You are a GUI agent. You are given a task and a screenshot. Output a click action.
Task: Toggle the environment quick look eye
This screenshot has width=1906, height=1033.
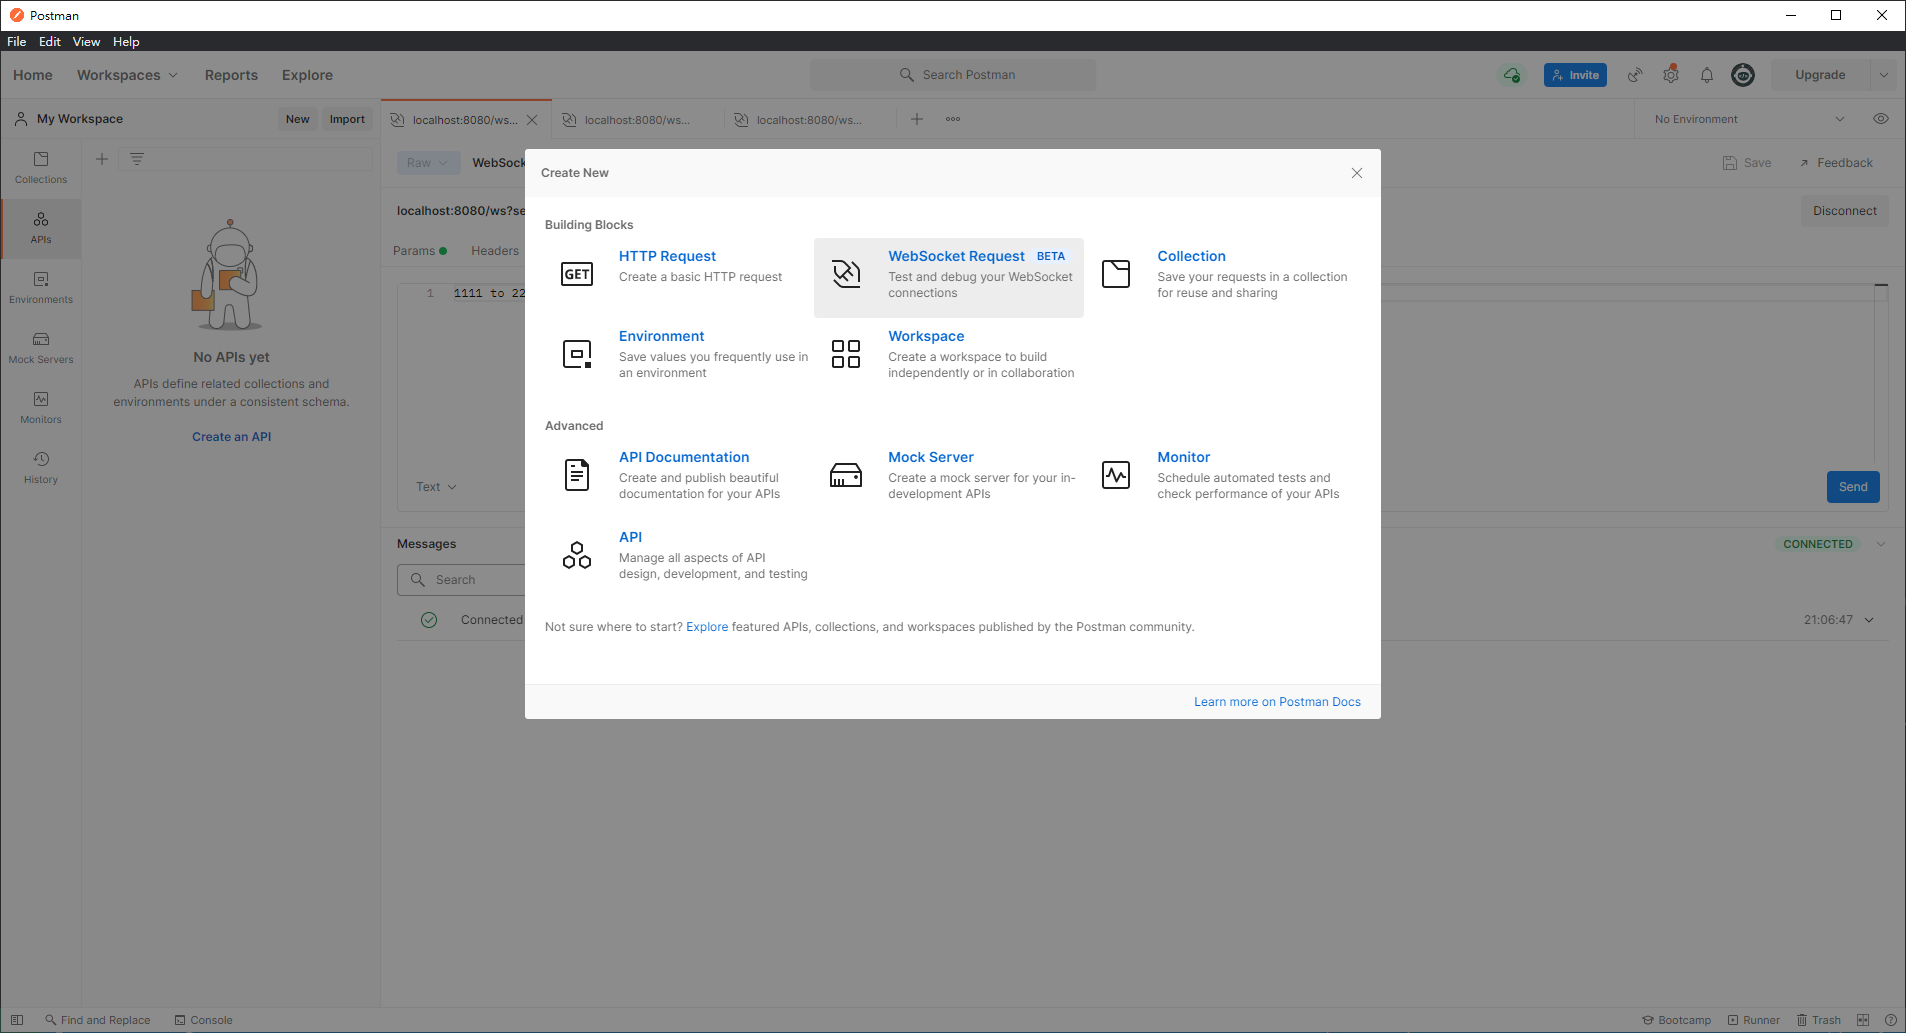[1880, 119]
